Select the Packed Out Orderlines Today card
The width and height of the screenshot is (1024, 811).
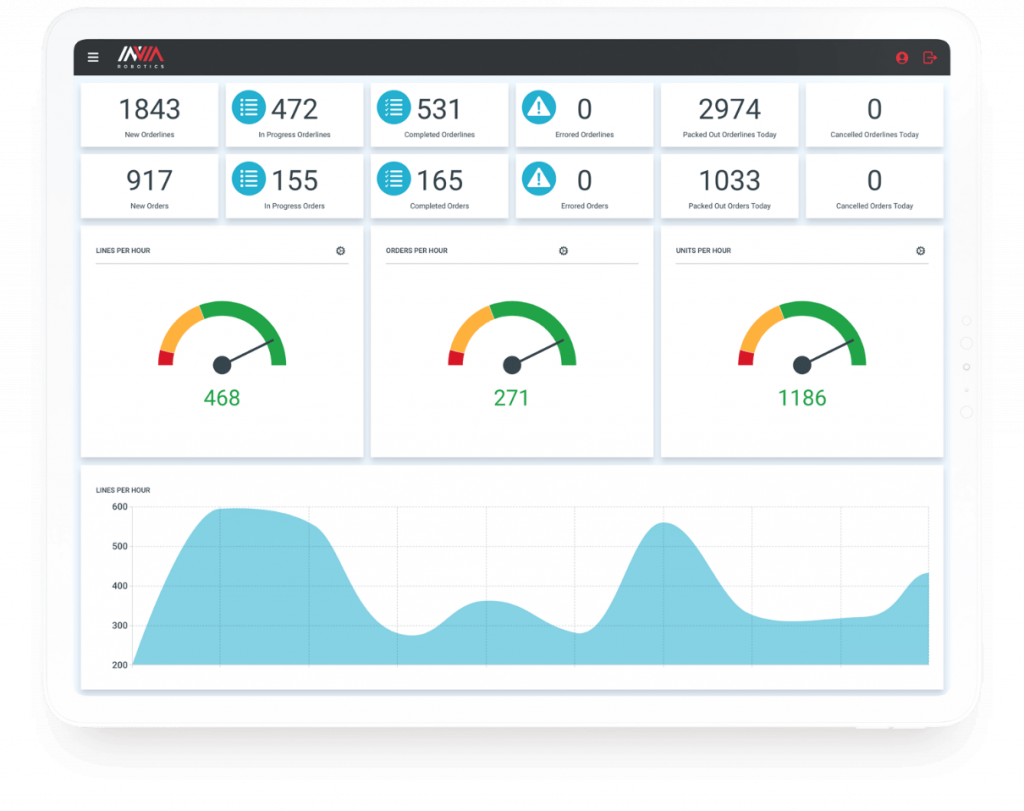(x=729, y=115)
